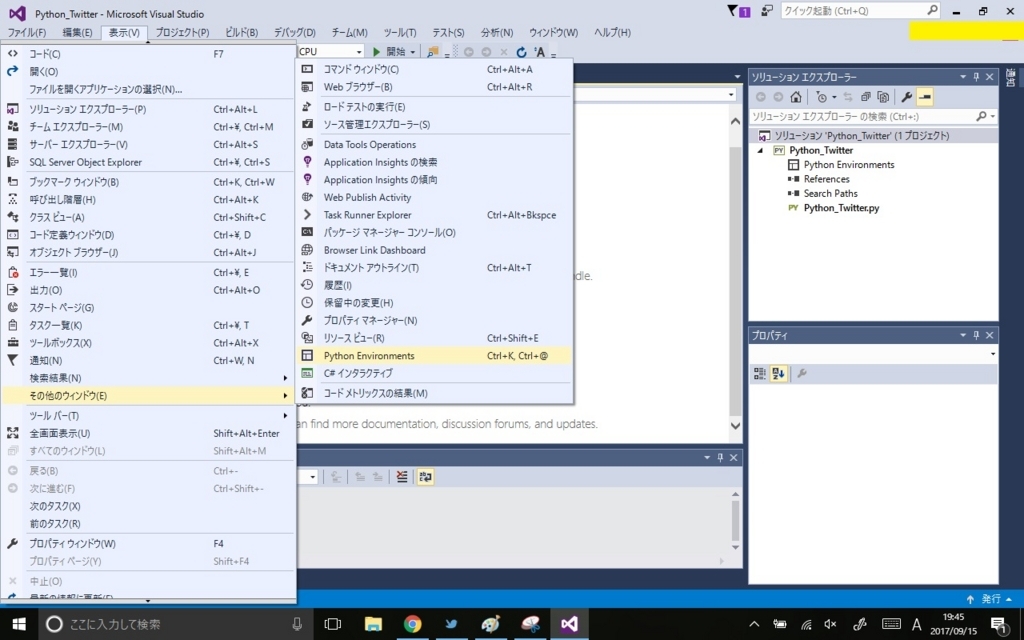Click the Solution Explorer search field
Viewport: 1024px width, 640px height.
[x=862, y=116]
